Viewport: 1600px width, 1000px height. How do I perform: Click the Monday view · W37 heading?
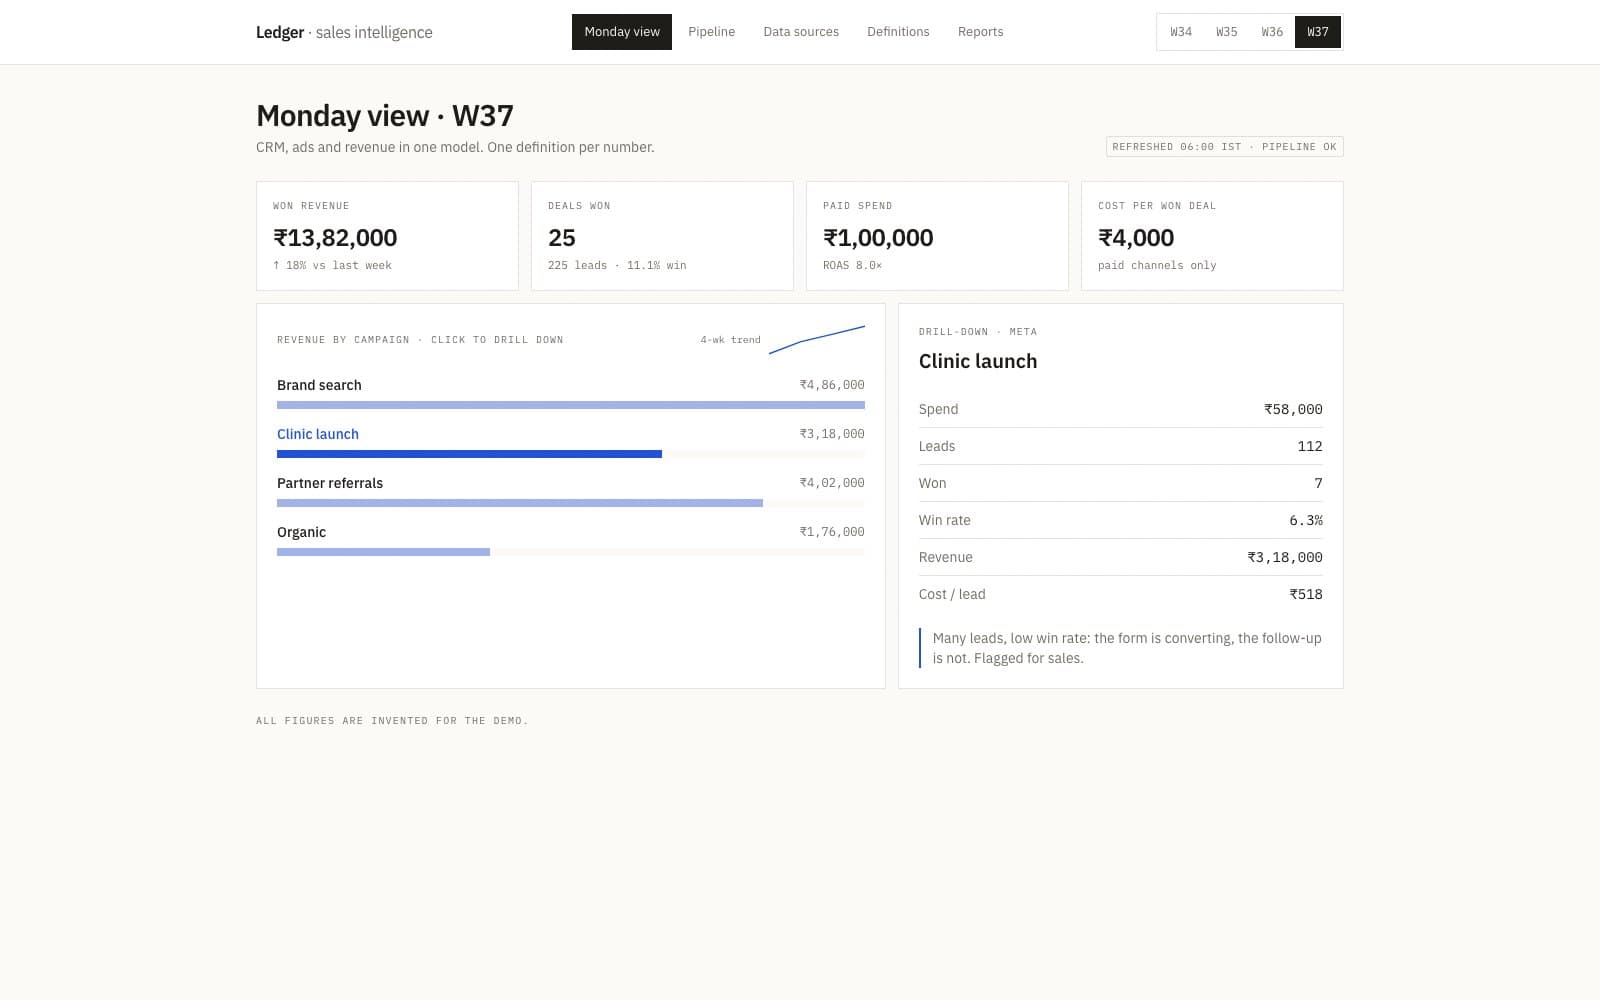pyautogui.click(x=385, y=116)
